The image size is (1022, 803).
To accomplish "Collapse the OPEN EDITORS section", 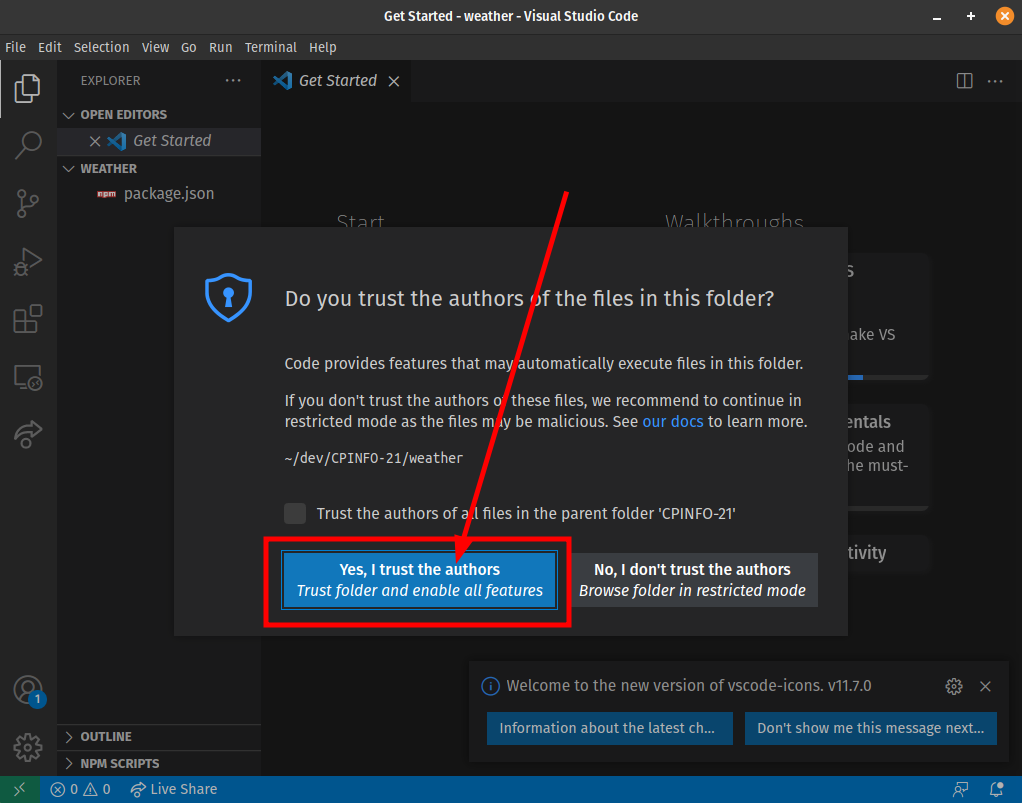I will pyautogui.click(x=68, y=114).
